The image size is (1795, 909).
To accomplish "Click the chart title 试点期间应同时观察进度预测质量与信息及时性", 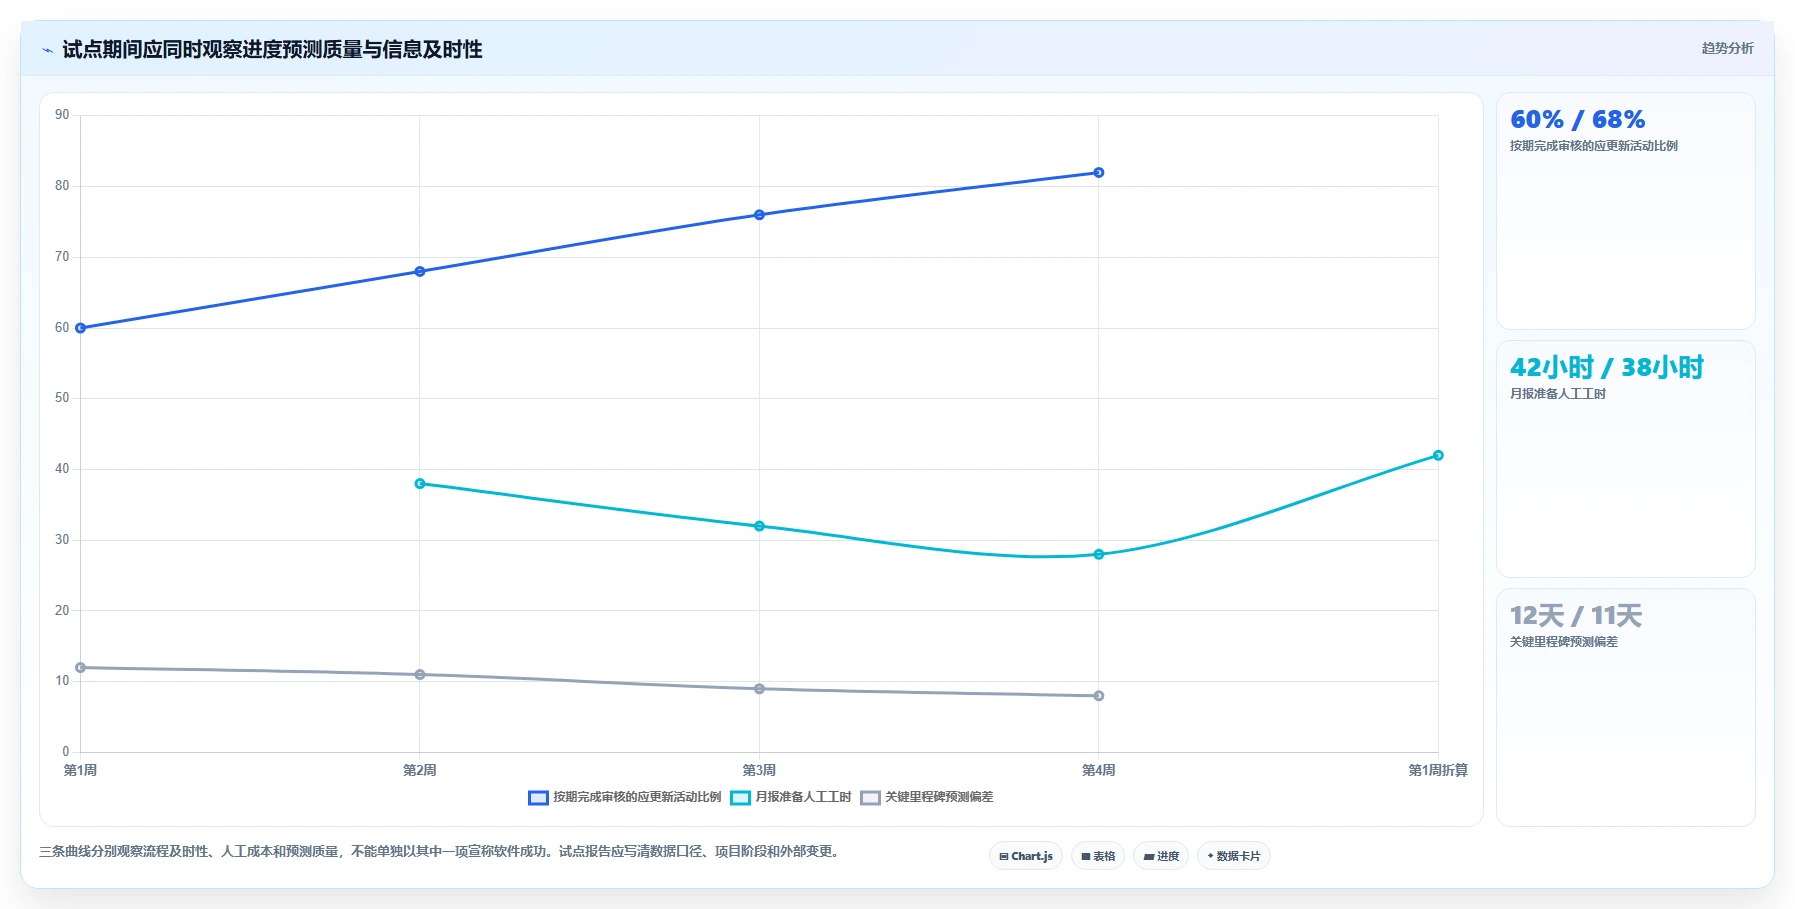I will (272, 50).
